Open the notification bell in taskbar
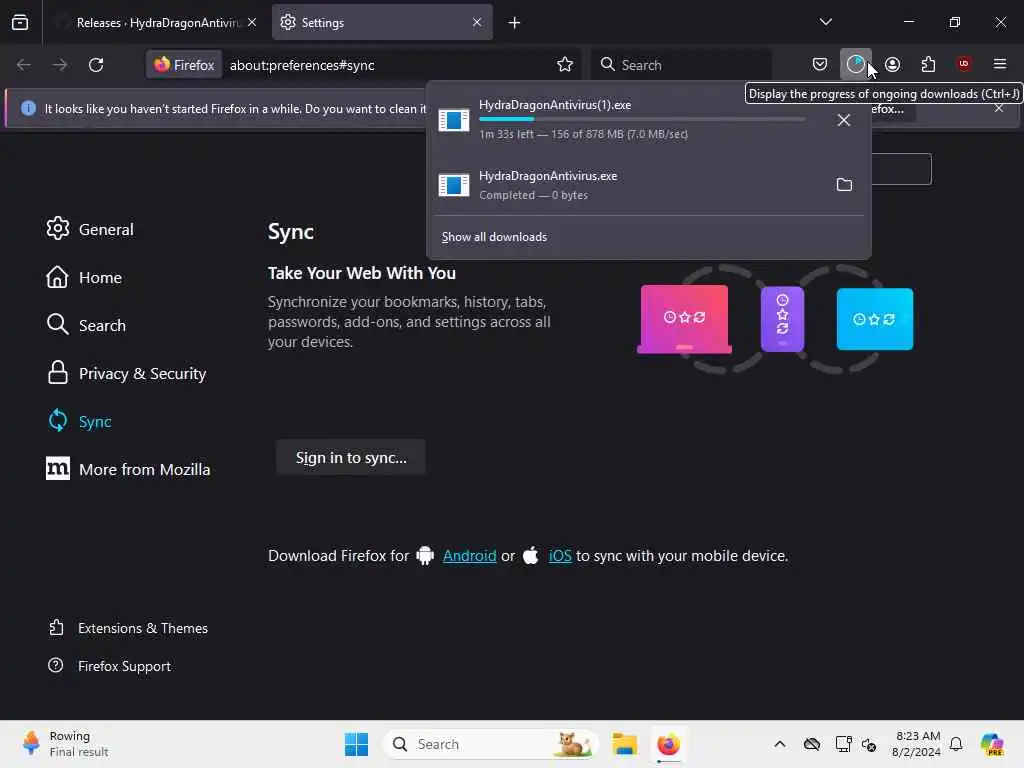Viewport: 1024px width, 768px height. pos(956,744)
